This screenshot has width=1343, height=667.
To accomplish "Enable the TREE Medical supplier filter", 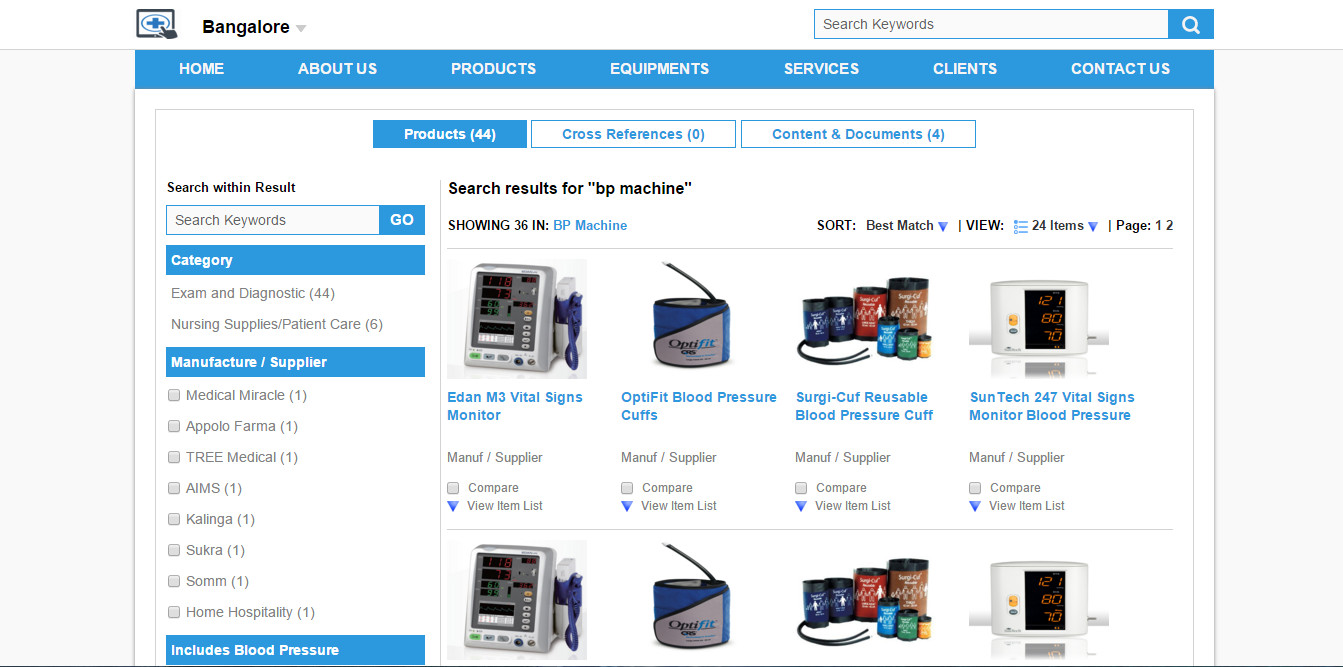I will (x=174, y=457).
